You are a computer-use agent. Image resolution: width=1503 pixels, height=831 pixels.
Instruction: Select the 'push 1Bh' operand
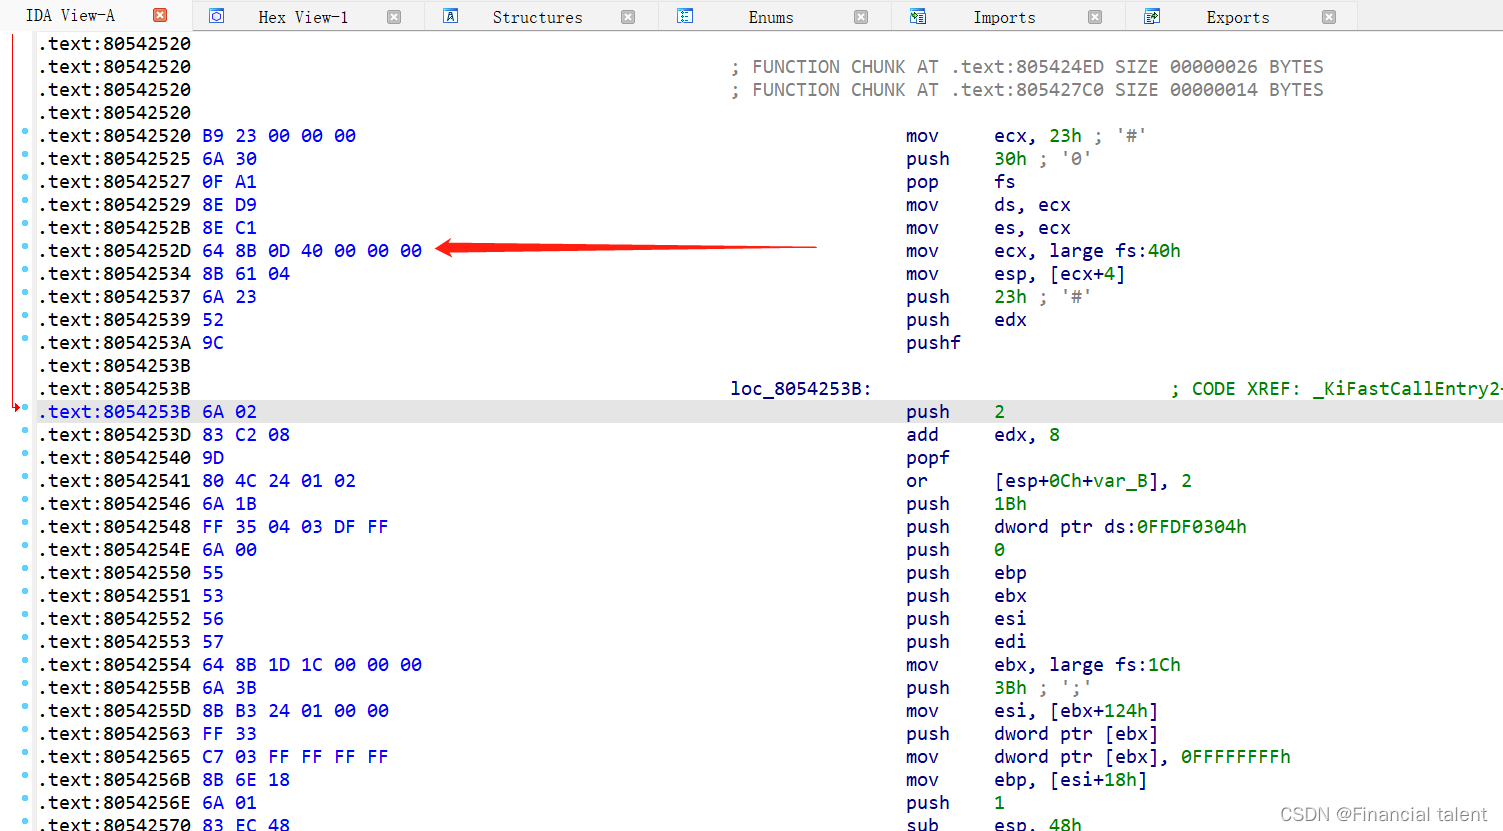[1010, 504]
